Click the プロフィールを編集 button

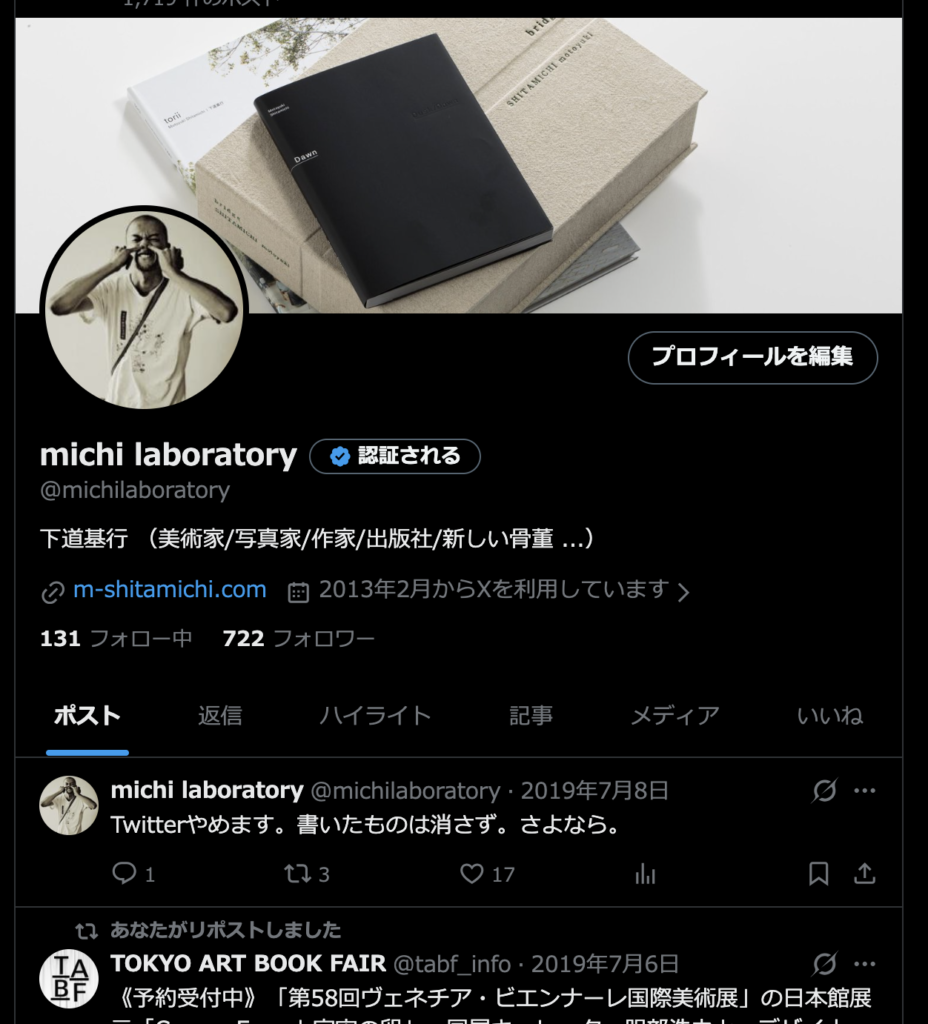tap(752, 357)
